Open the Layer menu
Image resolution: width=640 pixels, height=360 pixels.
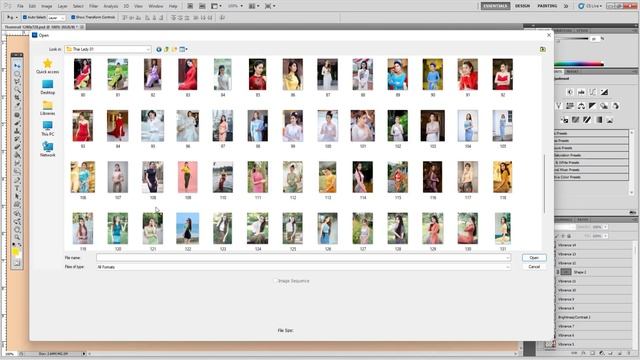62,7
